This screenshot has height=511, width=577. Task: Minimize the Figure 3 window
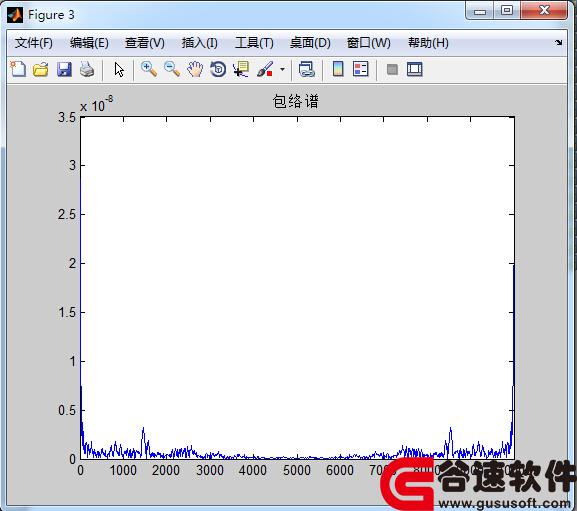[480, 11]
